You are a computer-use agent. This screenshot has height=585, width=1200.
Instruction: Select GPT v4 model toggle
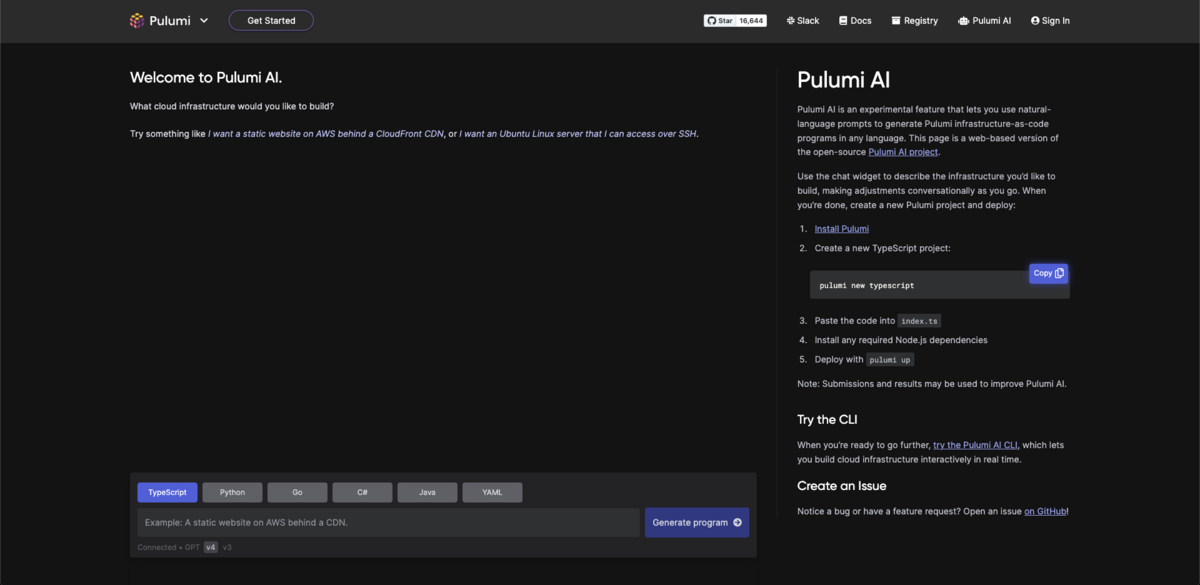point(211,547)
